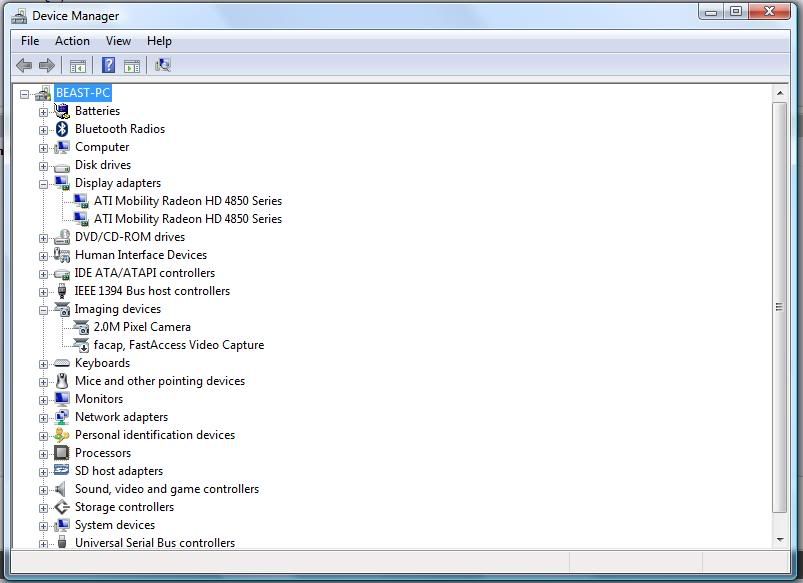The image size is (803, 583).
Task: Scan for hardware changes icon
Action: [162, 65]
